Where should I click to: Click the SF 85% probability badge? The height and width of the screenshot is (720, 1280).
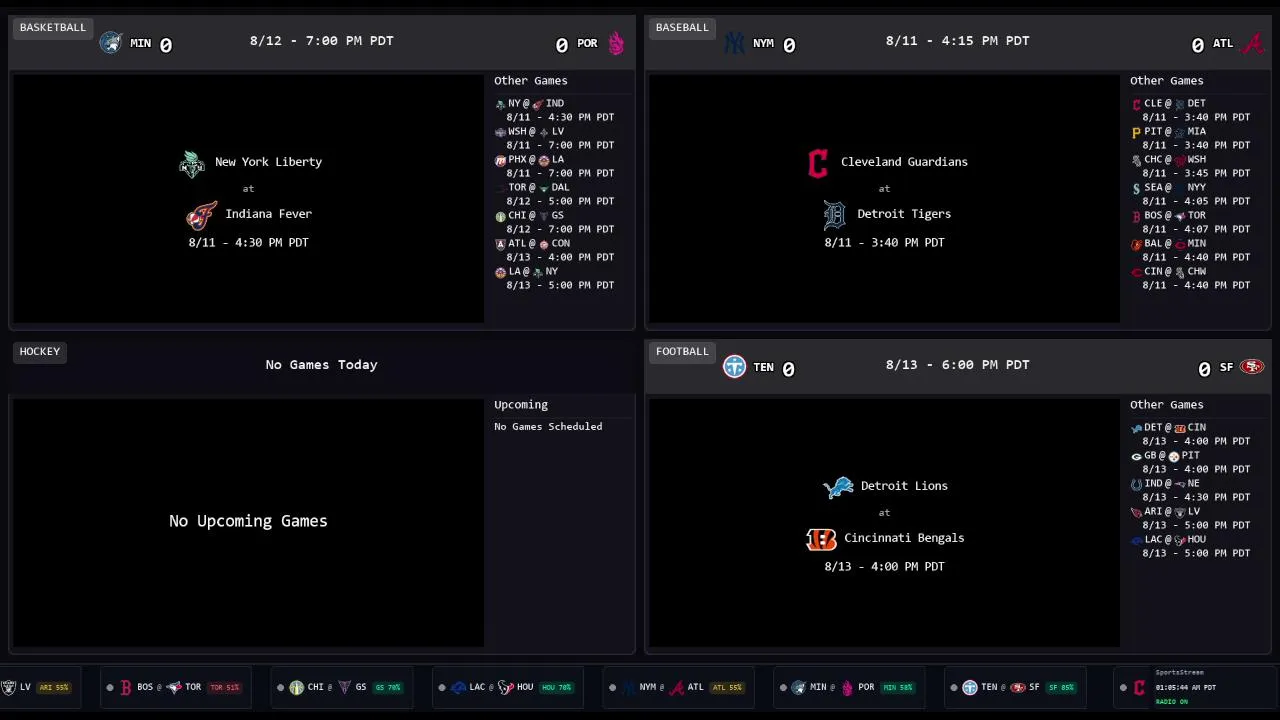click(x=1061, y=688)
